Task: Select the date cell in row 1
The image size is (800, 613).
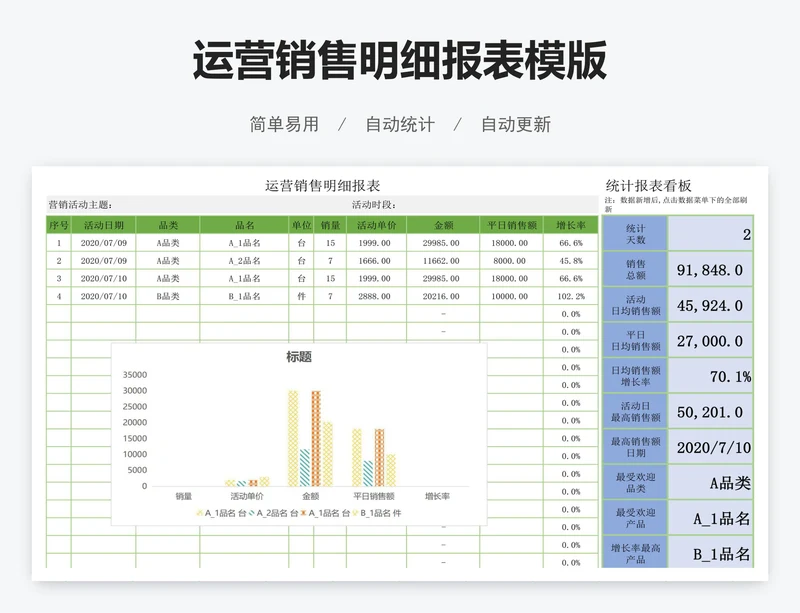Action: (x=104, y=243)
